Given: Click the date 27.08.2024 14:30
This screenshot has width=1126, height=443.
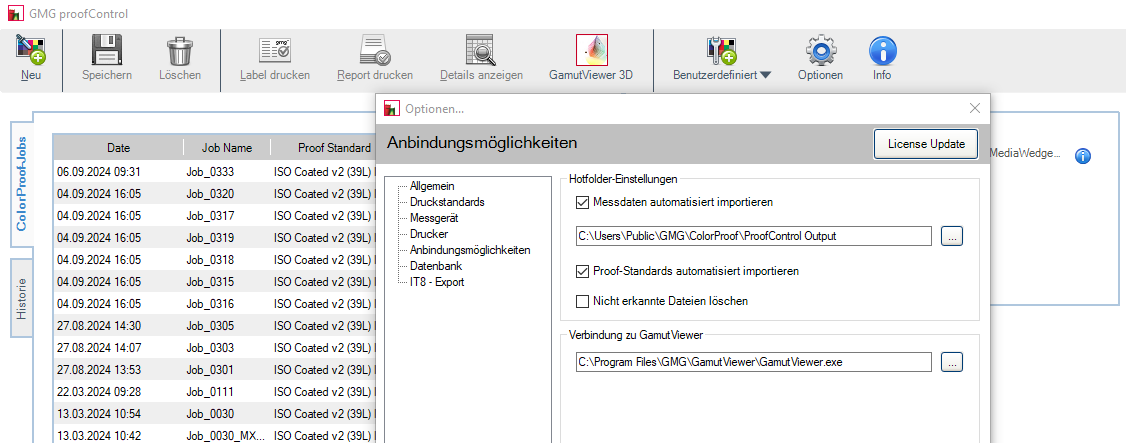Looking at the screenshot, I should tap(99, 326).
